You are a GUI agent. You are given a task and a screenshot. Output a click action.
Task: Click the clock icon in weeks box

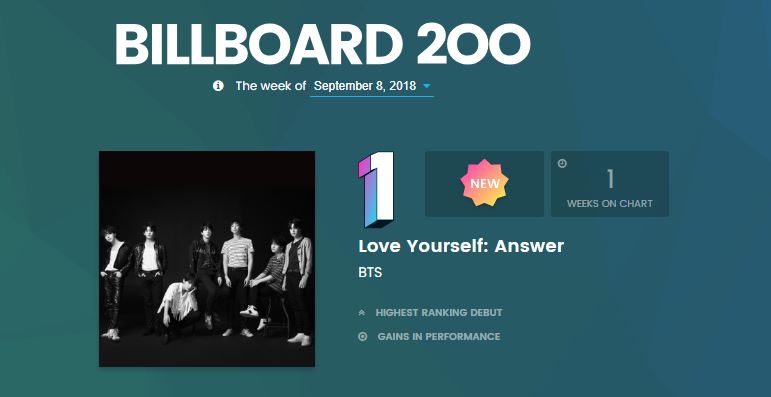(x=562, y=164)
